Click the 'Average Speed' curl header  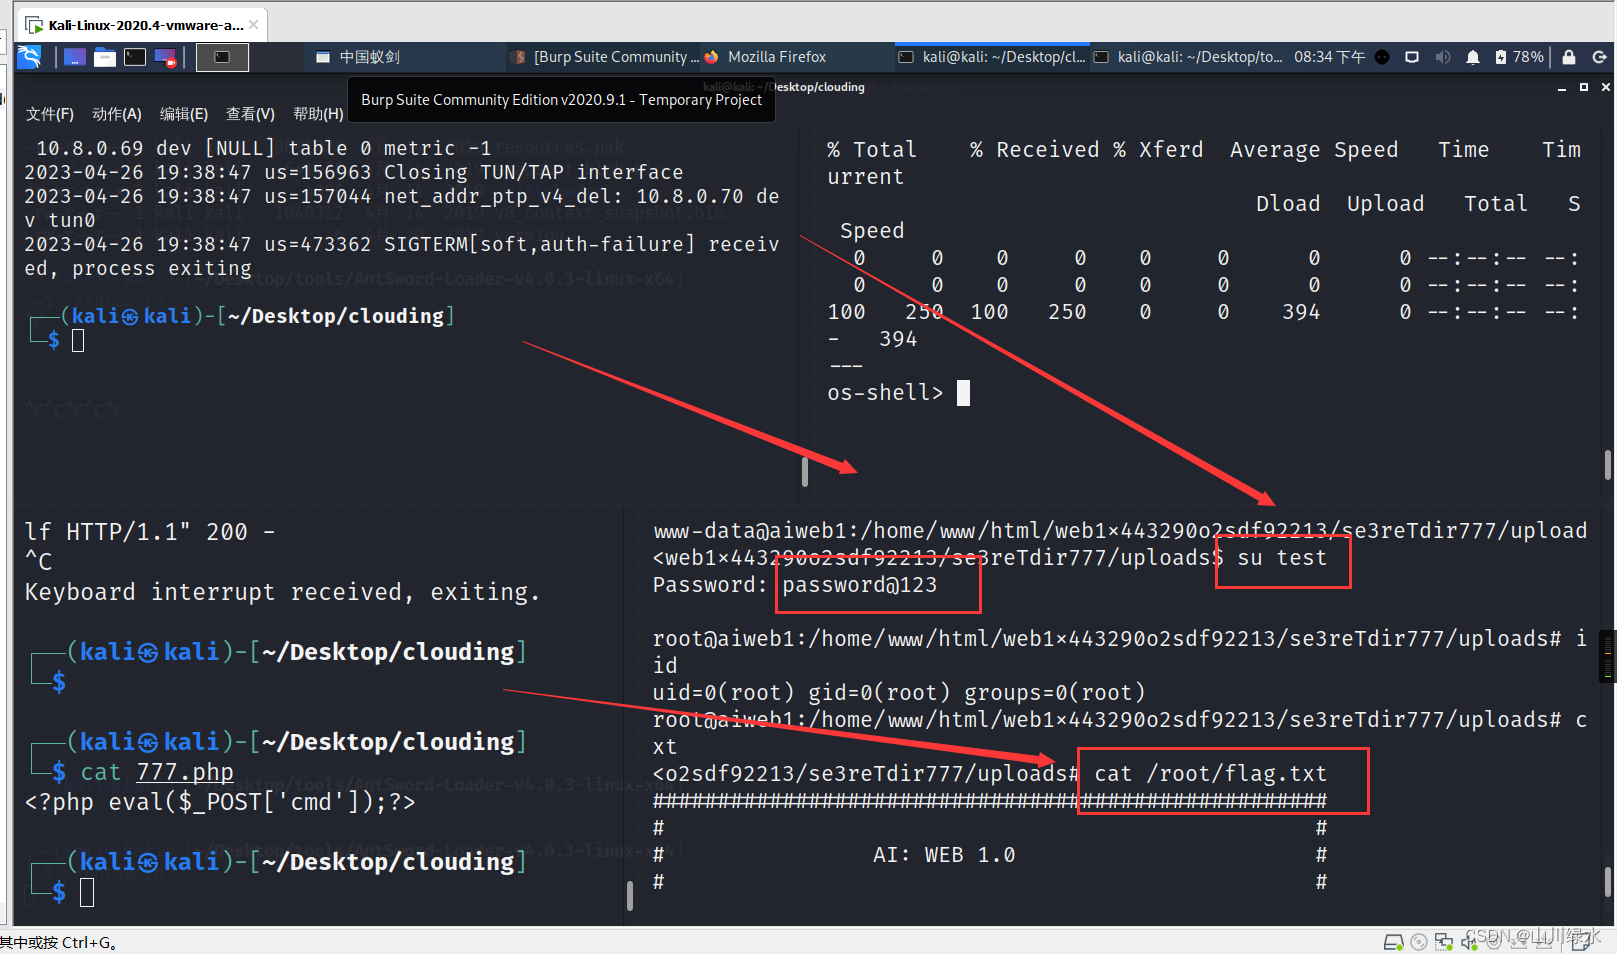pyautogui.click(x=1314, y=150)
